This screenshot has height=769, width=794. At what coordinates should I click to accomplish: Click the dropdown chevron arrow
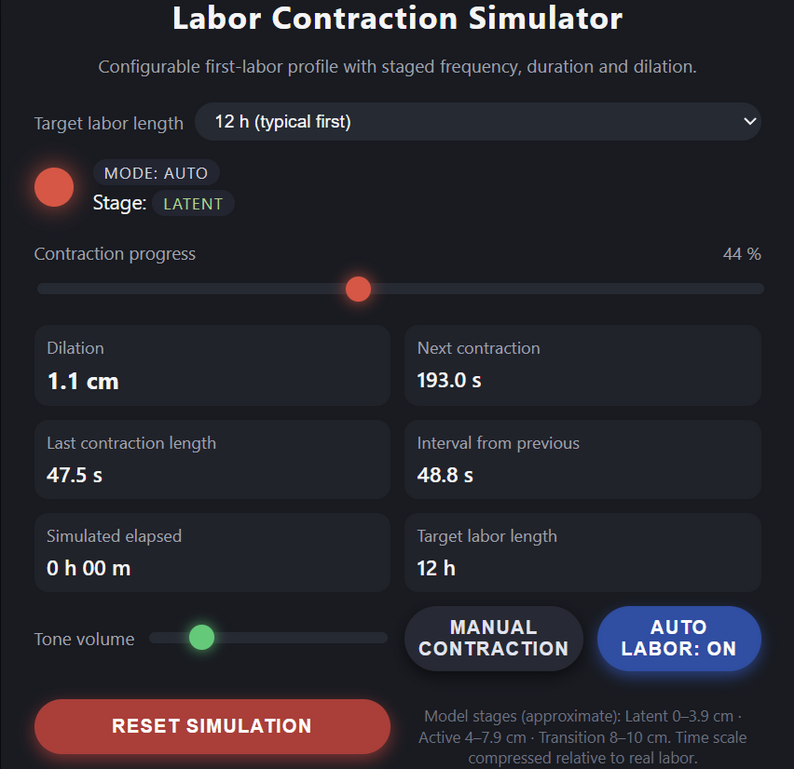click(x=750, y=122)
